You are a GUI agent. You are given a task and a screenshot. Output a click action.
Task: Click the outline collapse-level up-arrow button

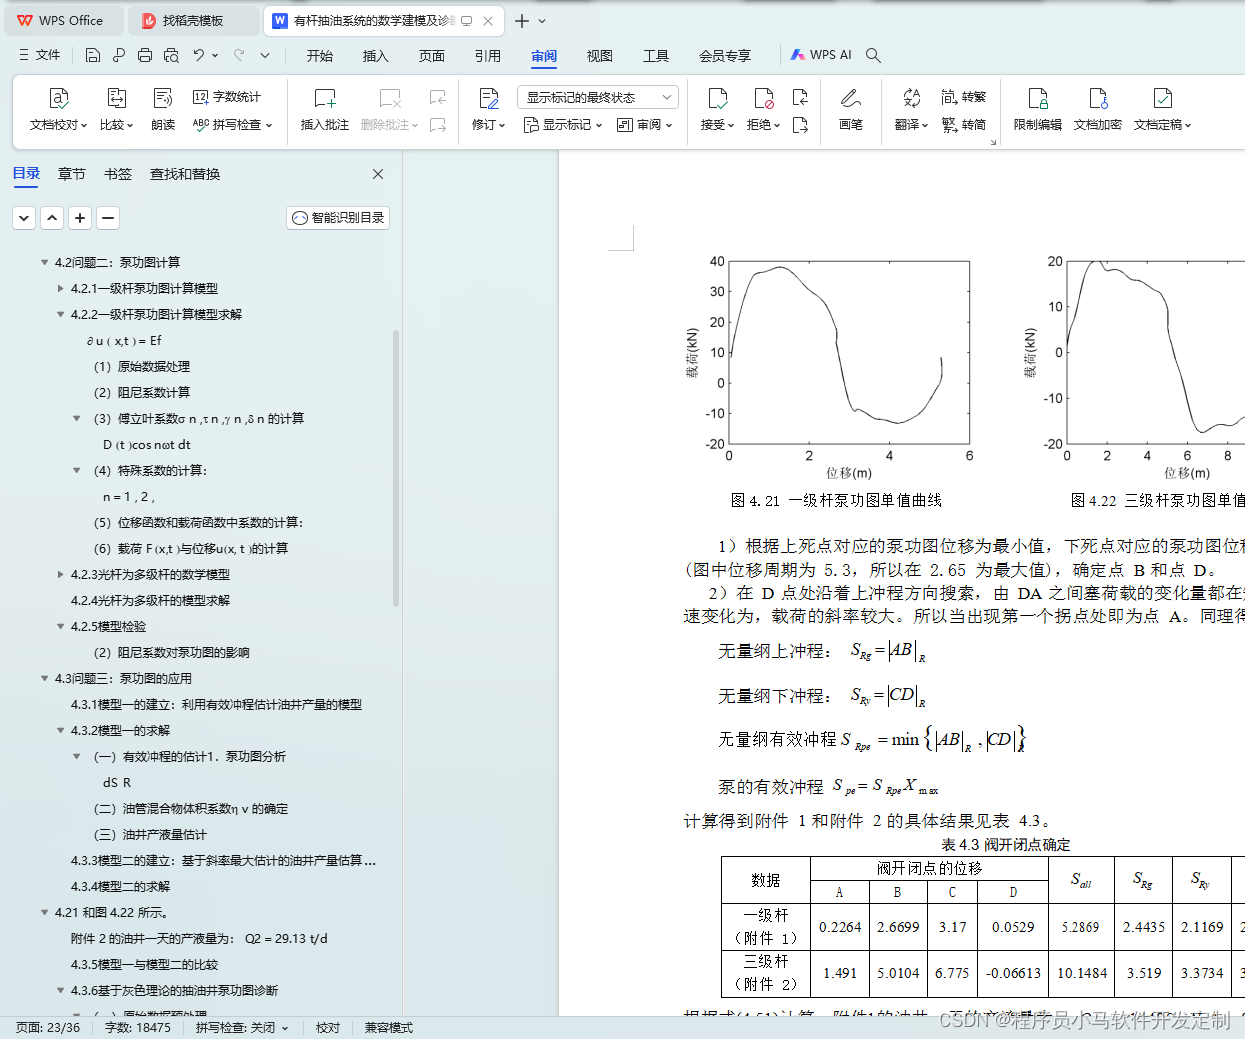click(52, 218)
